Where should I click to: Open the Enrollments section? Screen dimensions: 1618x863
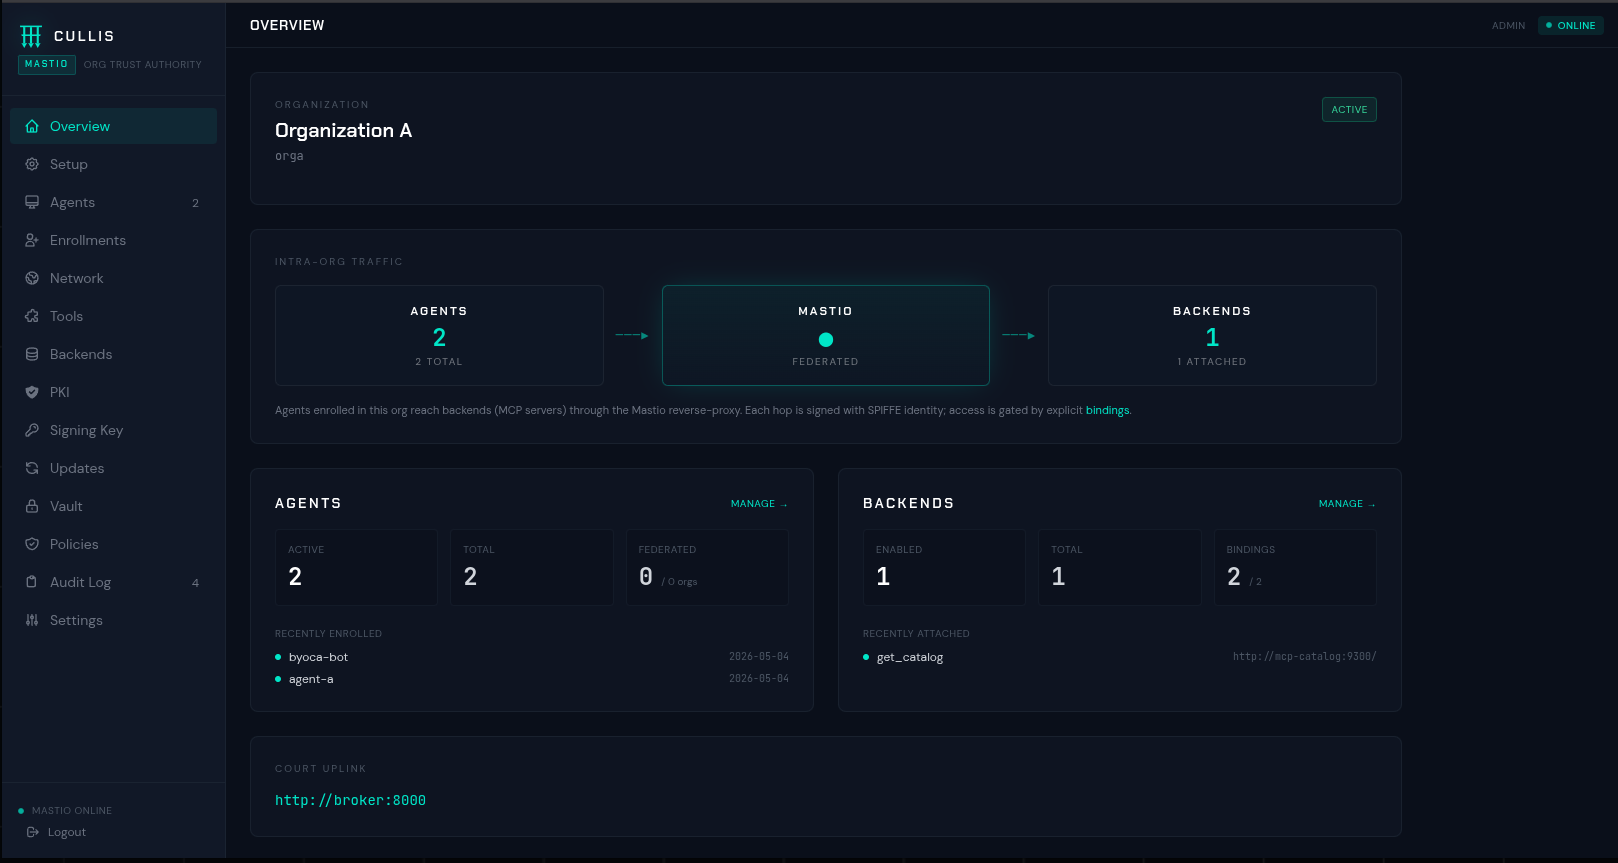113,240
